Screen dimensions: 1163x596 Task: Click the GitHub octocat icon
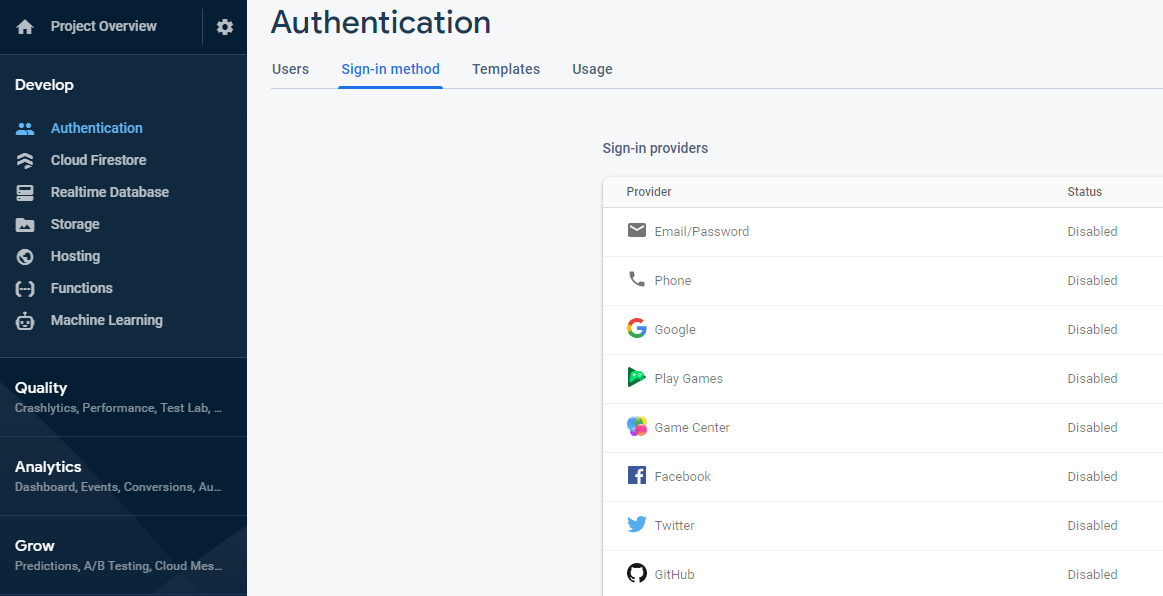pyautogui.click(x=636, y=573)
